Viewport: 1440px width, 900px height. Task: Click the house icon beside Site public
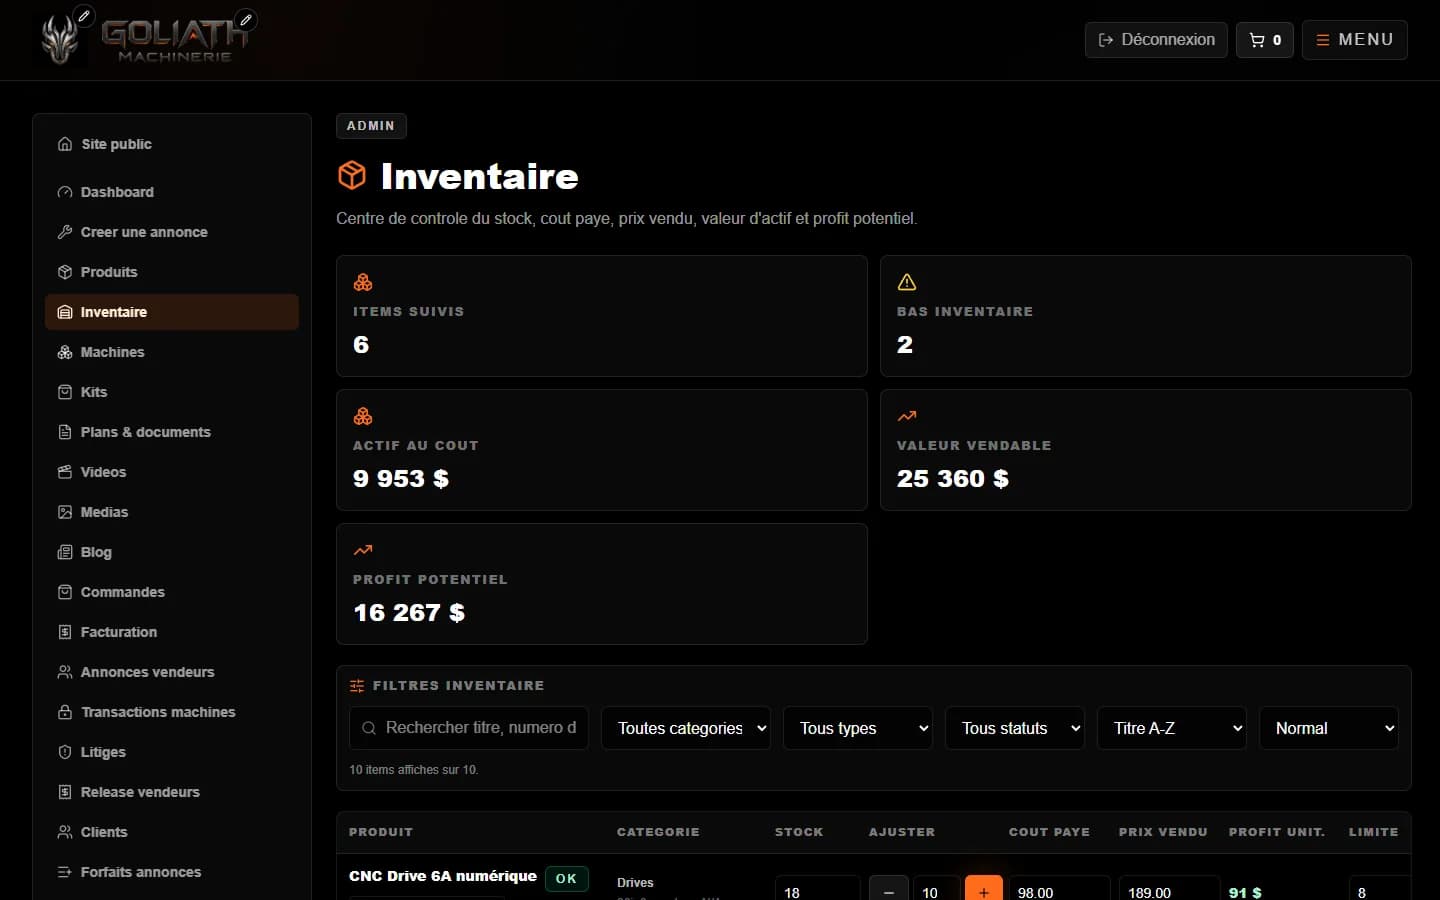click(65, 144)
